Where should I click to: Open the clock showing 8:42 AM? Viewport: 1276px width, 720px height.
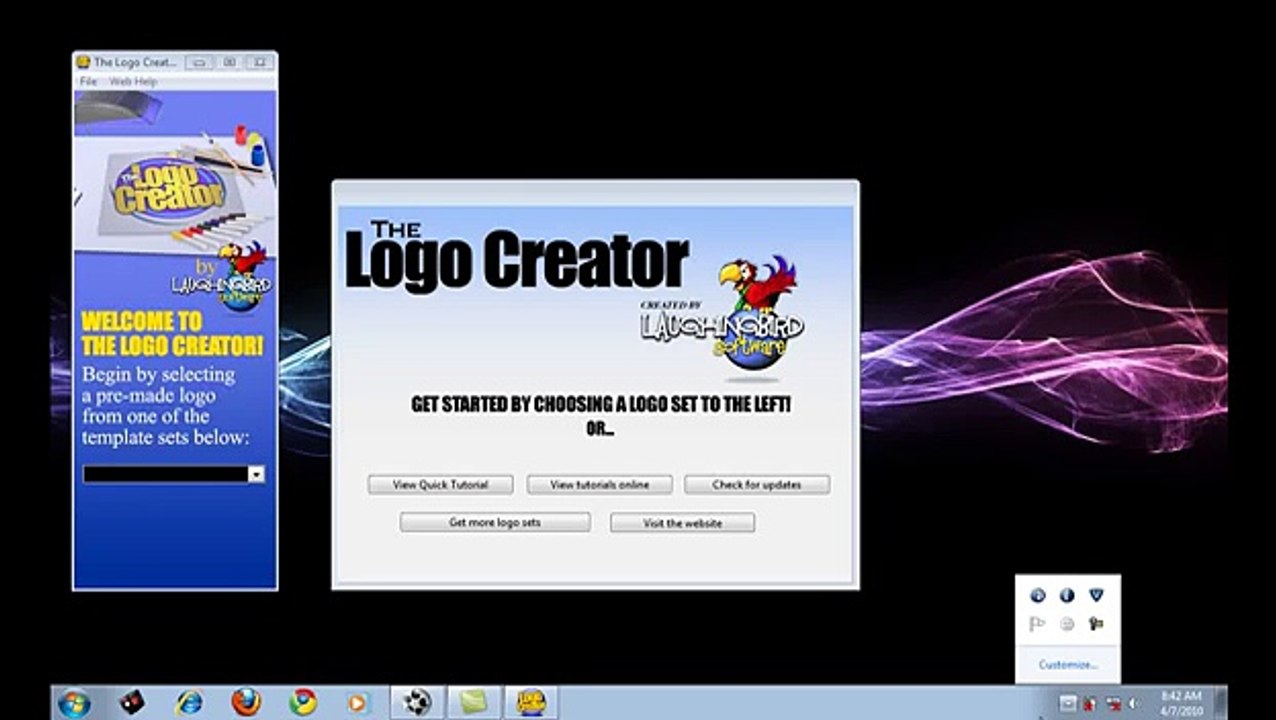click(x=1180, y=702)
